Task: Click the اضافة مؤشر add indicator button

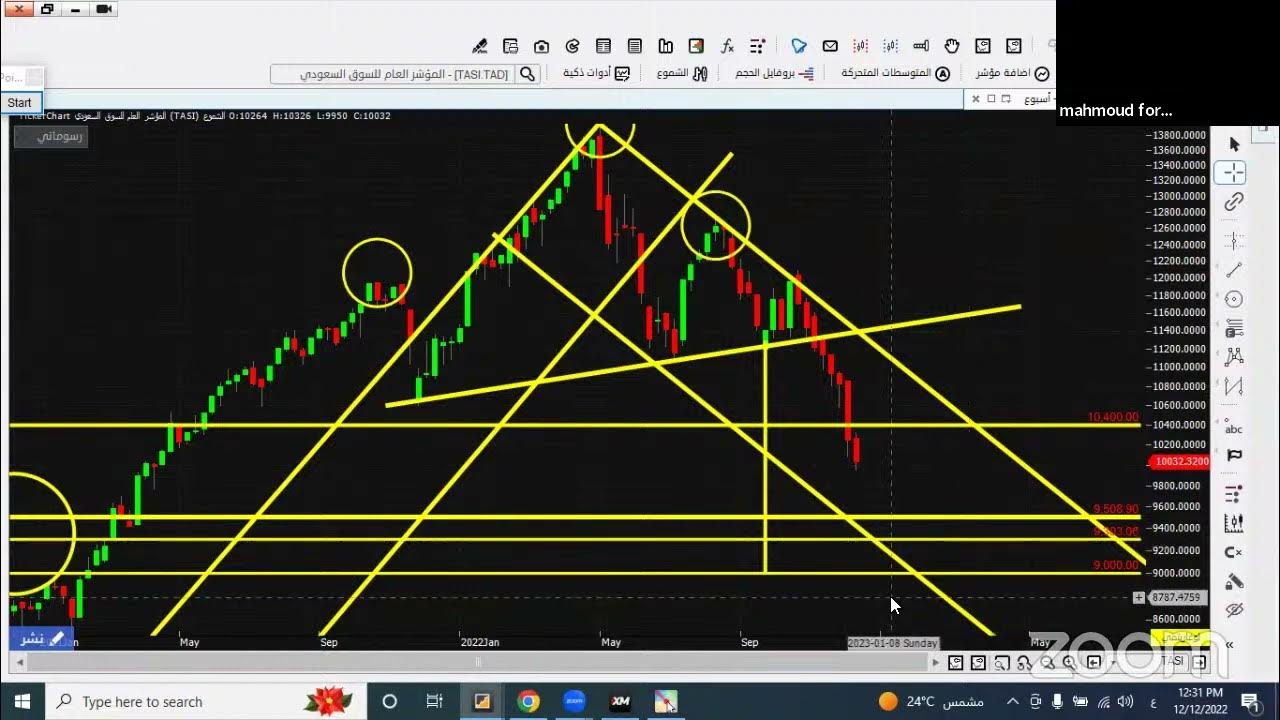Action: coord(1012,74)
